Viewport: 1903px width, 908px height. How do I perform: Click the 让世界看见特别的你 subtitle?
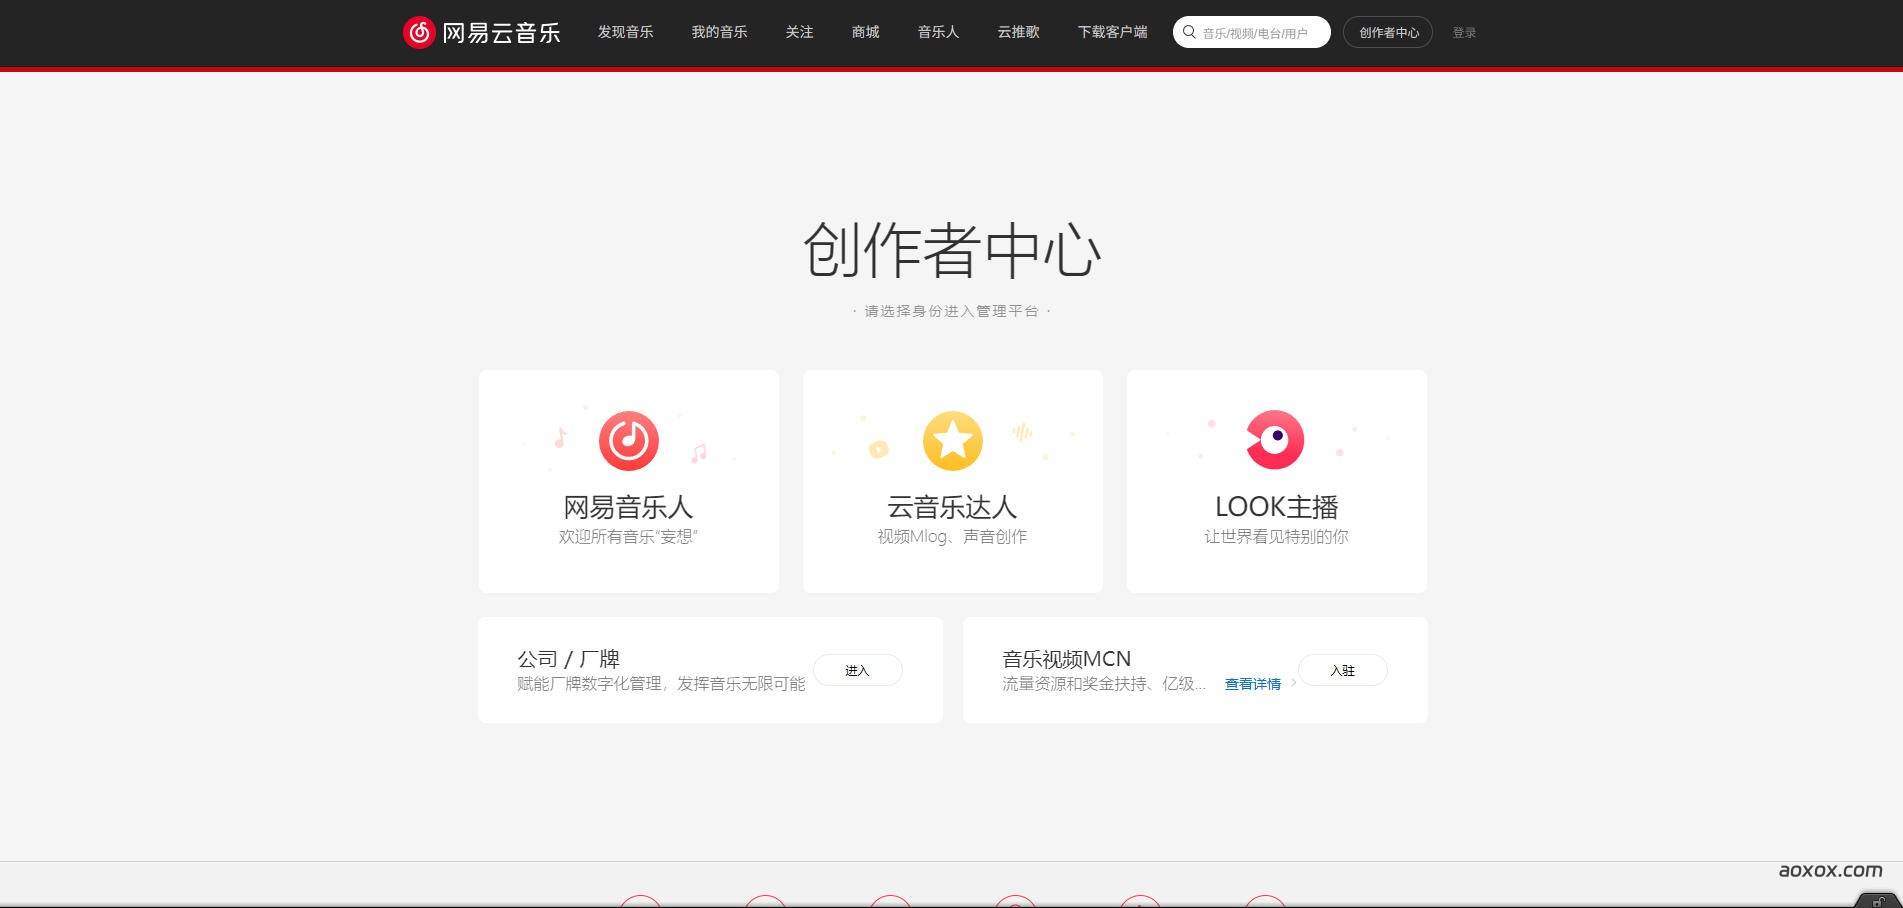1277,536
